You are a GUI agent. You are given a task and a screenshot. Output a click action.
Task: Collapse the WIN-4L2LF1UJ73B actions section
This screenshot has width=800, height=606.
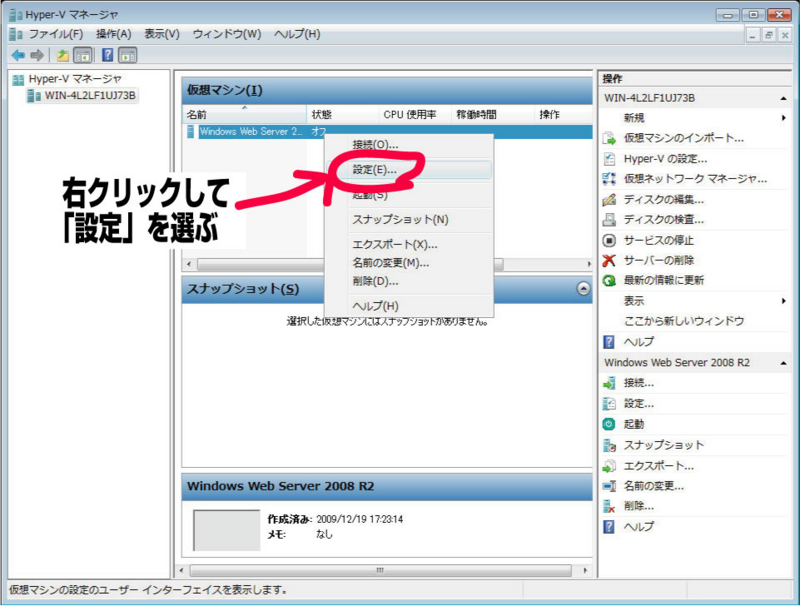782,96
